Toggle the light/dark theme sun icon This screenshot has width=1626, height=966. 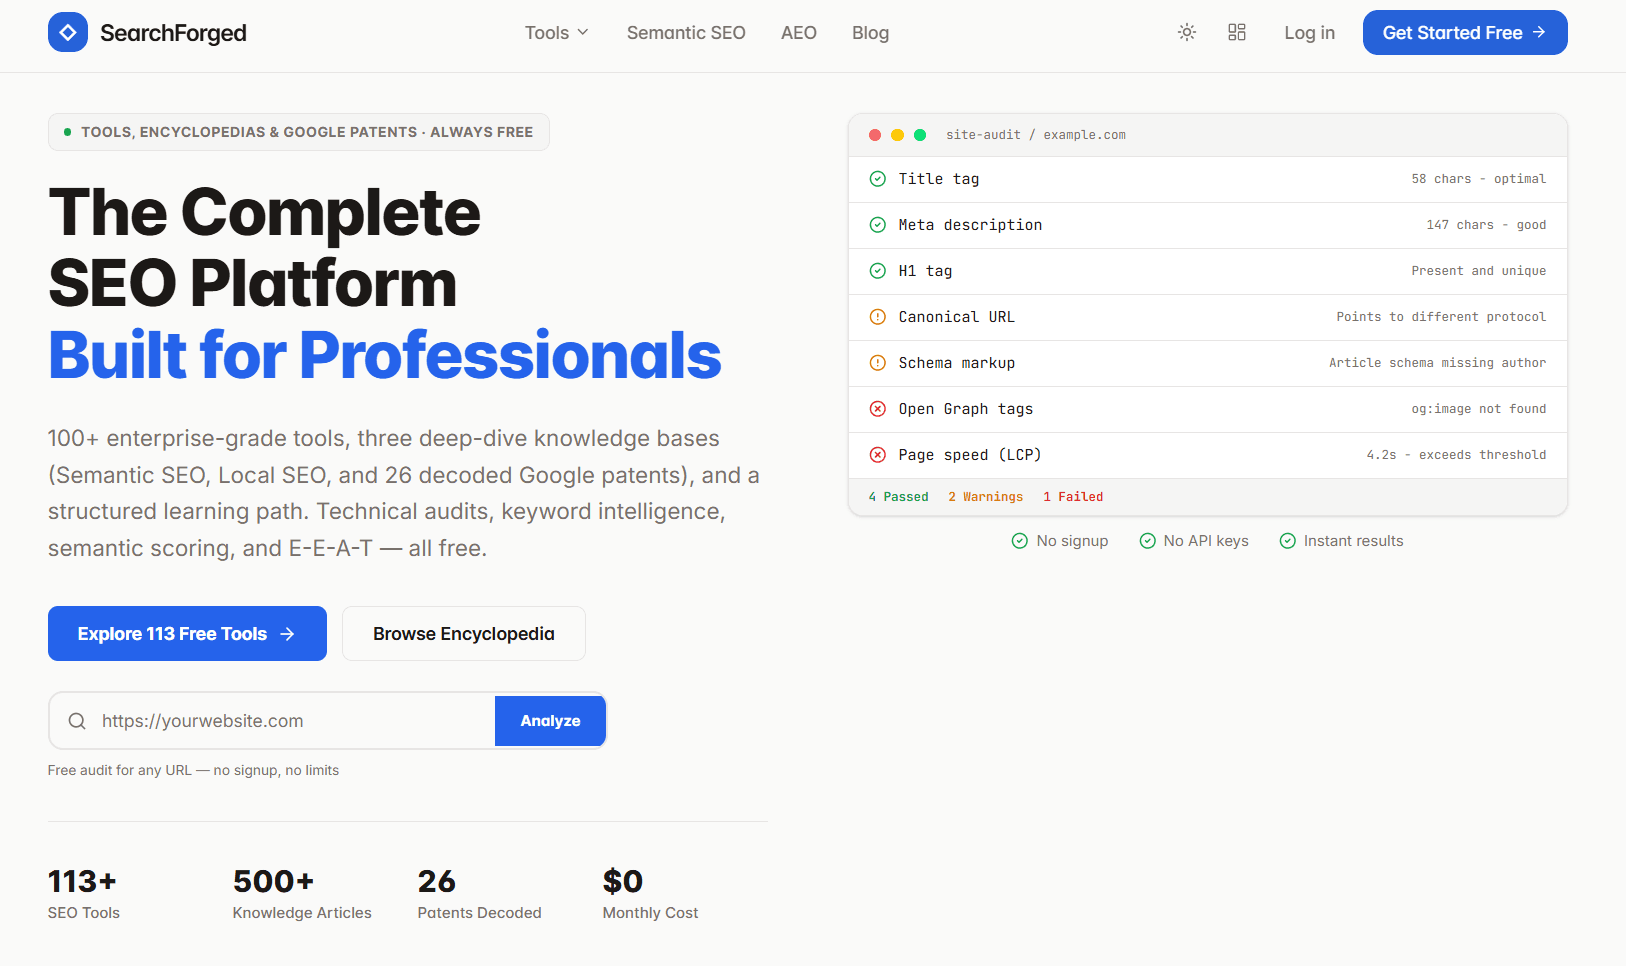[x=1187, y=32]
